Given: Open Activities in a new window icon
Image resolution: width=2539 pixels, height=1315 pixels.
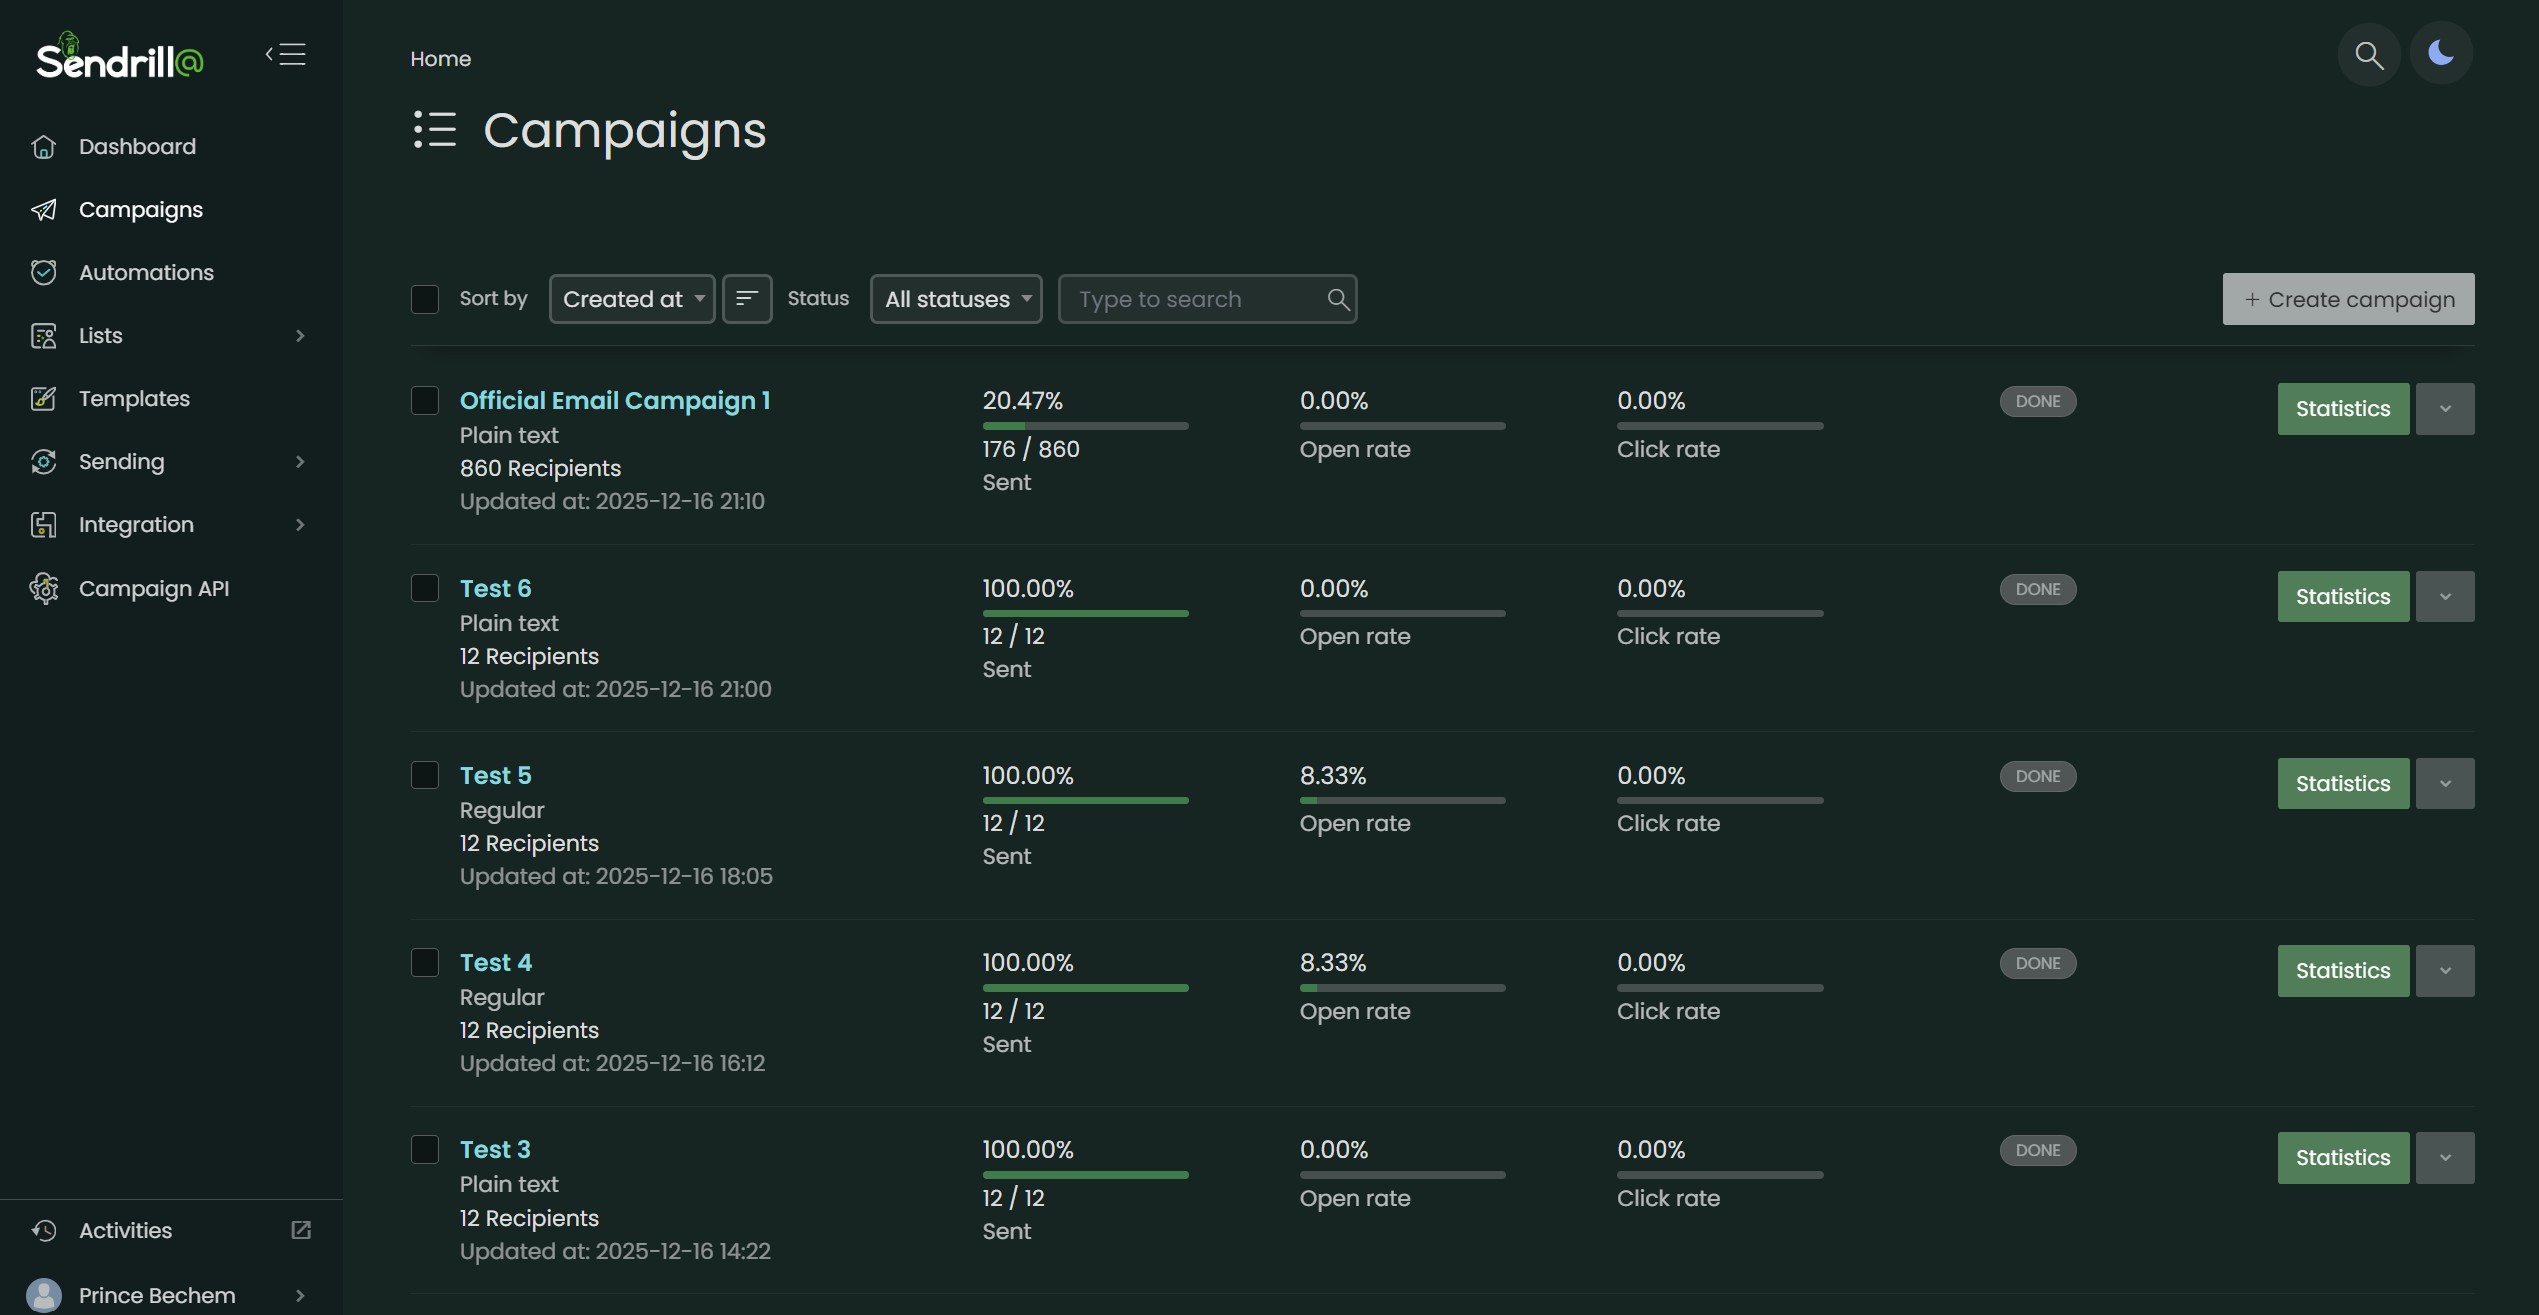Looking at the screenshot, I should pyautogui.click(x=301, y=1230).
